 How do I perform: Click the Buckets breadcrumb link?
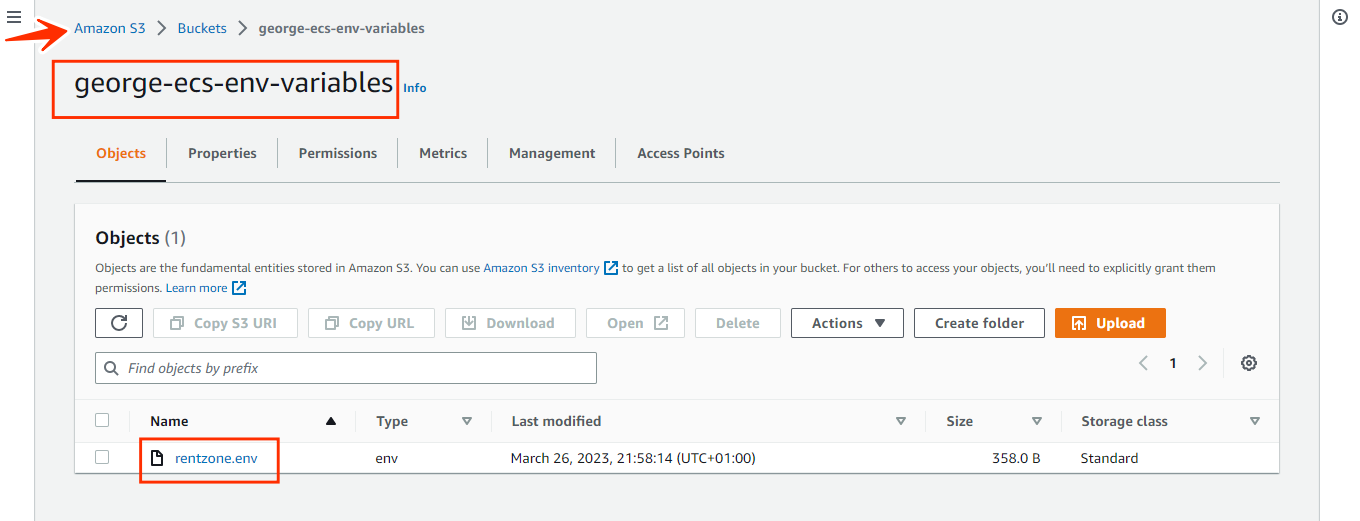tap(202, 28)
